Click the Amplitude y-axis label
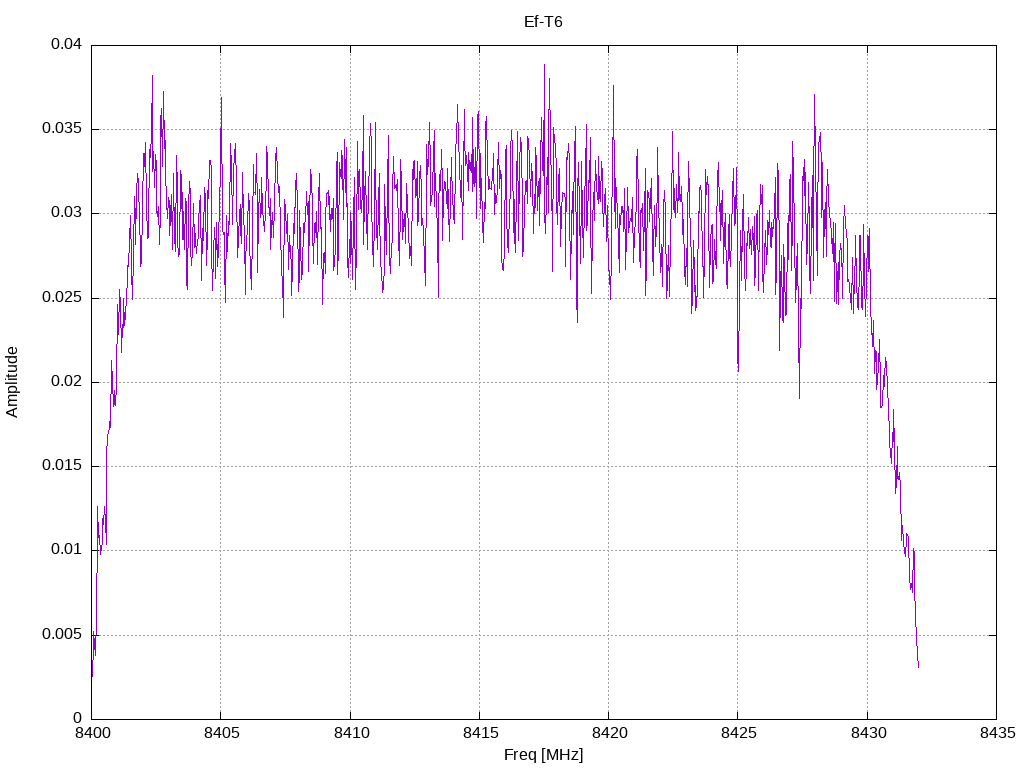 (x=12, y=382)
